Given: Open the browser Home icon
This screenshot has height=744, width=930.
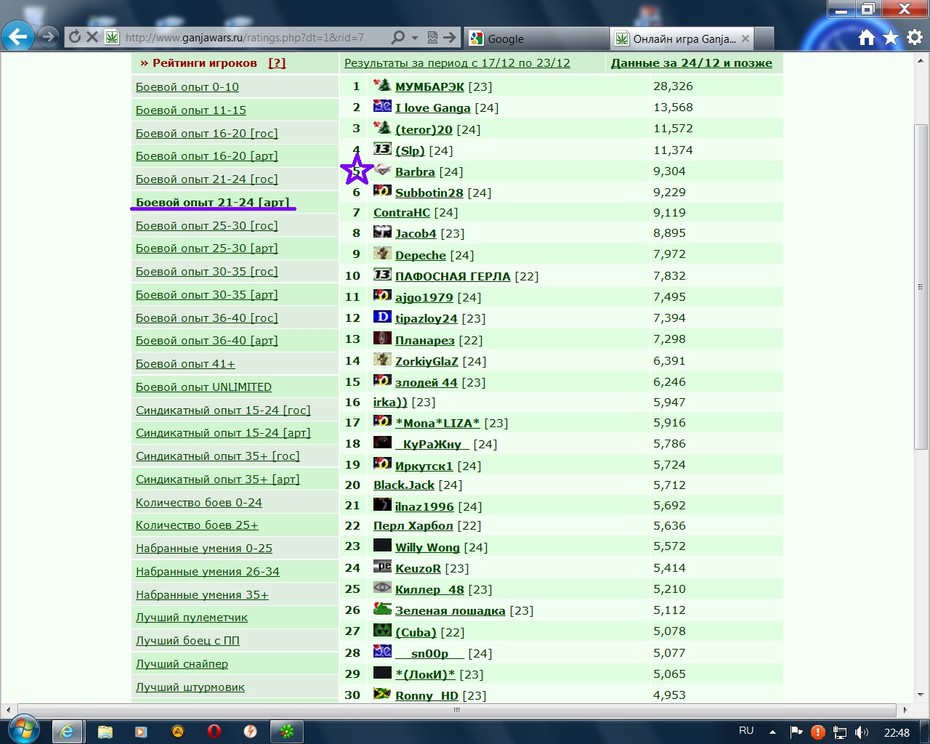Looking at the screenshot, I should 867,37.
